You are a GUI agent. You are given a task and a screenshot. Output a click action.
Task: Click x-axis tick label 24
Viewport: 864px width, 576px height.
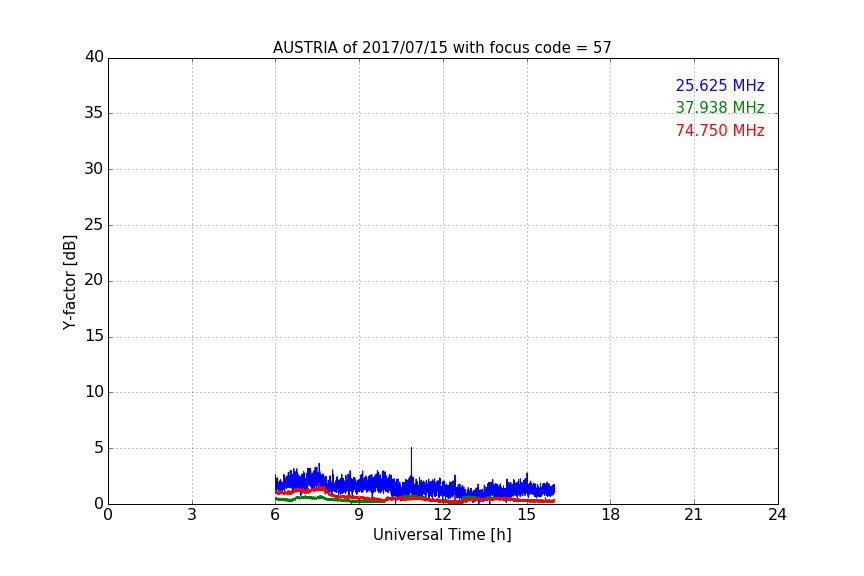(x=777, y=515)
